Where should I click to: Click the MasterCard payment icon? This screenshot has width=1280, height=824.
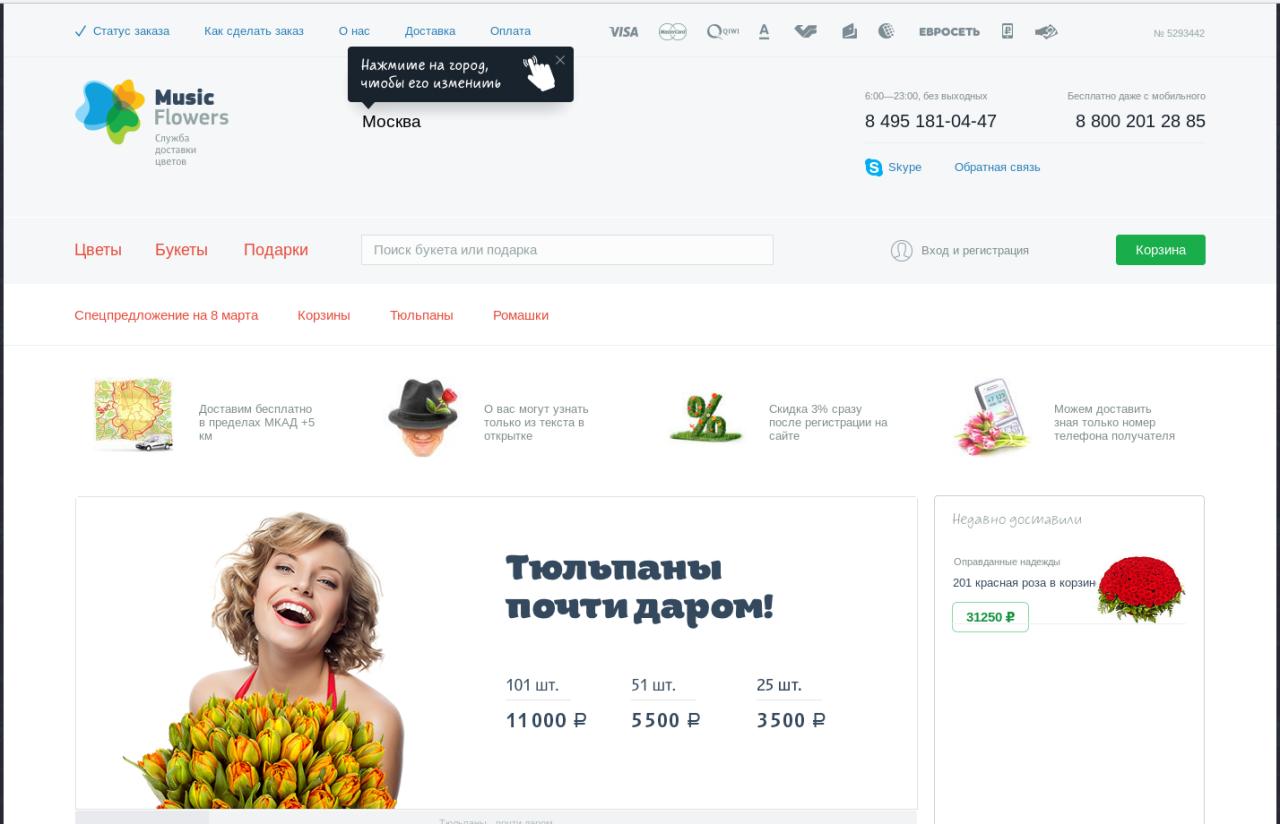pyautogui.click(x=673, y=31)
